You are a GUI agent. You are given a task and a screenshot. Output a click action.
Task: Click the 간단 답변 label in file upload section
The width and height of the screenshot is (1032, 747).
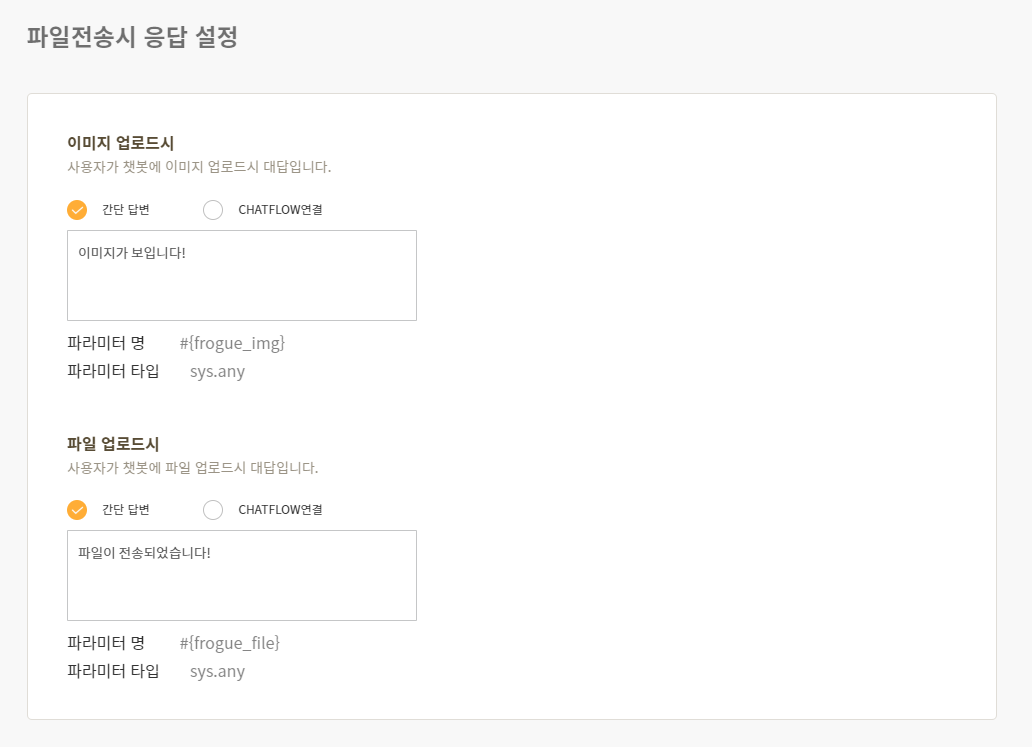click(126, 510)
